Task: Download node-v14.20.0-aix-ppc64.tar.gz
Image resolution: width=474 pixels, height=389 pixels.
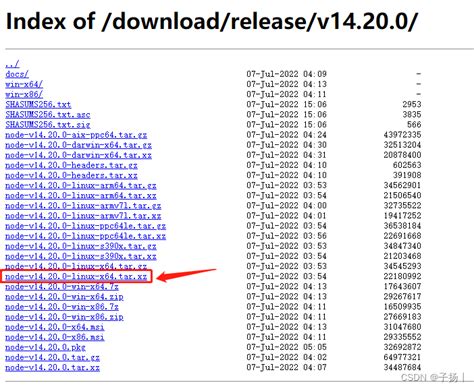Action: (x=76, y=135)
